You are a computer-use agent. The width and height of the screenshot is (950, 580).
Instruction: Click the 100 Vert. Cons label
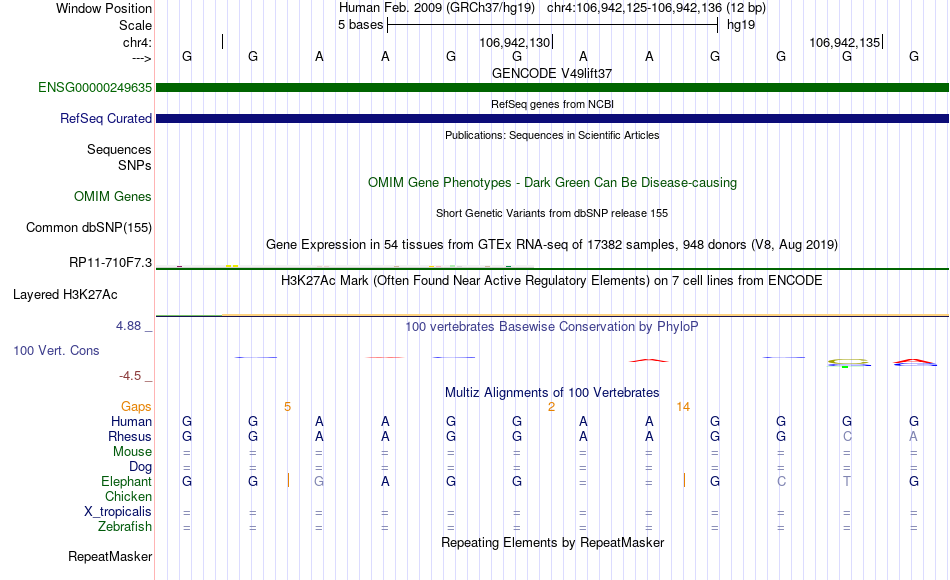(x=56, y=350)
